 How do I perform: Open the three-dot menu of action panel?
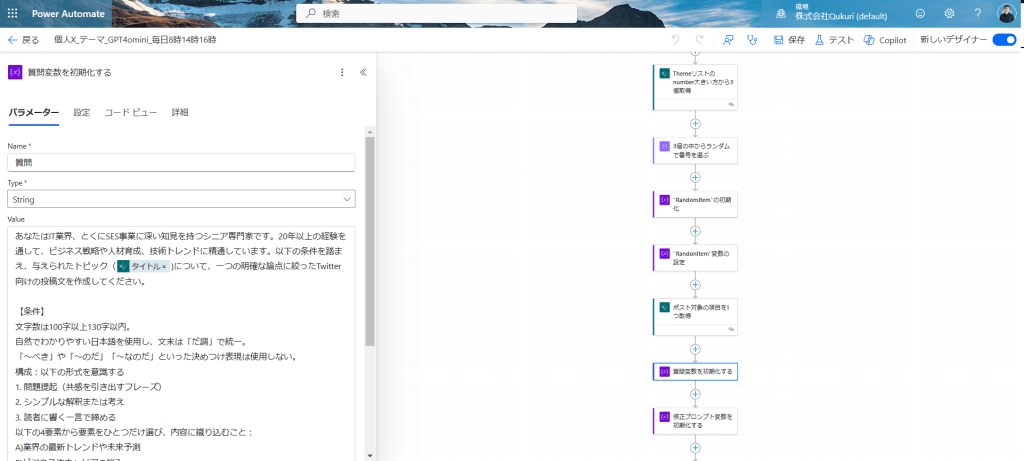(x=342, y=72)
